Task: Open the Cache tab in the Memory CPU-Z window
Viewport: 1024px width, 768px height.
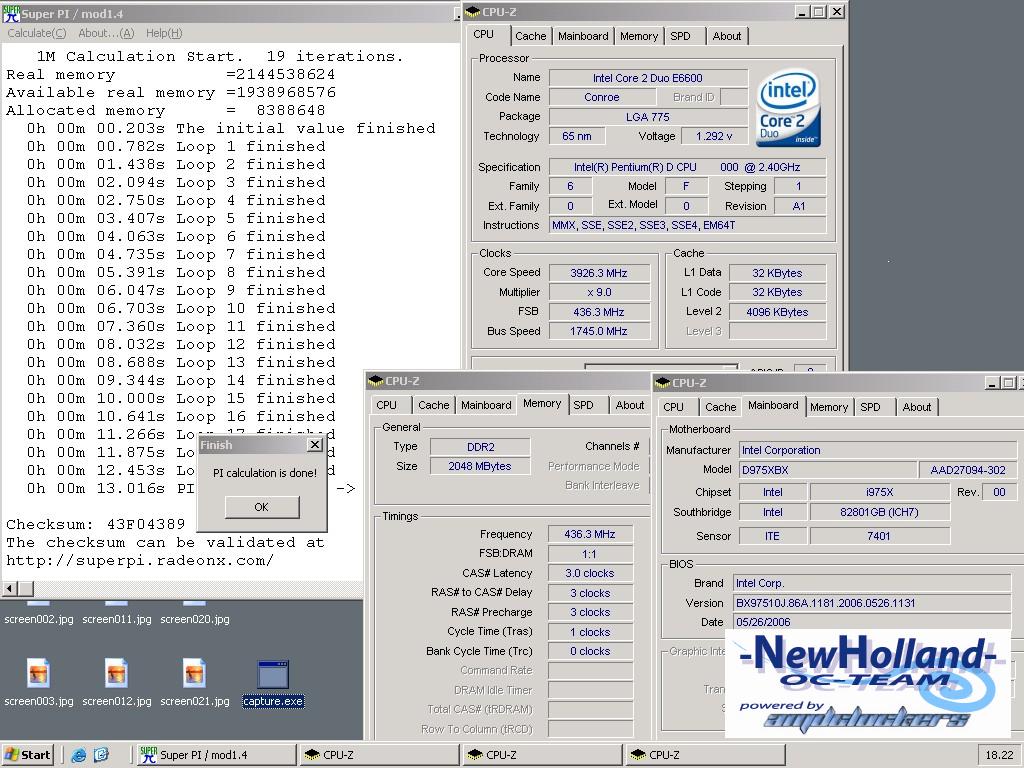Action: pyautogui.click(x=434, y=406)
